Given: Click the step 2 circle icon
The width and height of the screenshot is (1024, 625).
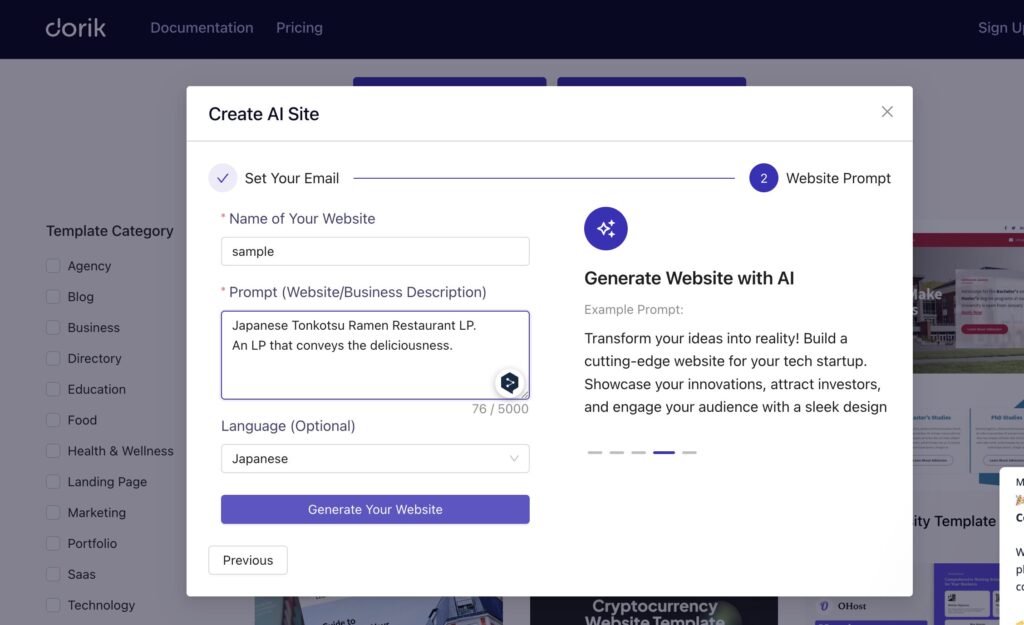Looking at the screenshot, I should [x=763, y=178].
